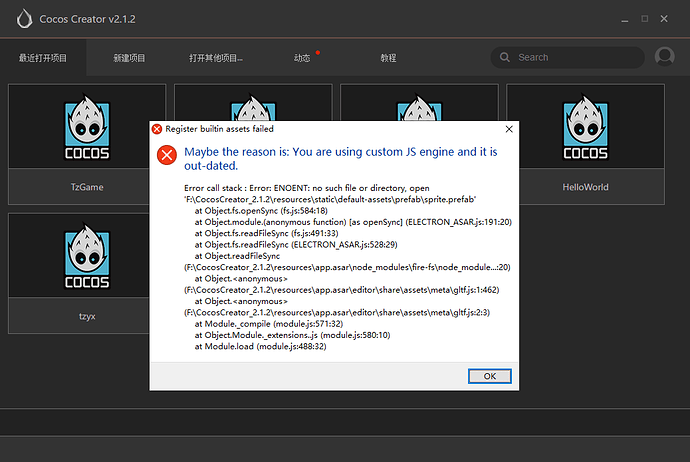The height and width of the screenshot is (462, 690).
Task: Click the 'at Object.fs.openSync (fs.js:584:18)' line
Action: [261, 211]
